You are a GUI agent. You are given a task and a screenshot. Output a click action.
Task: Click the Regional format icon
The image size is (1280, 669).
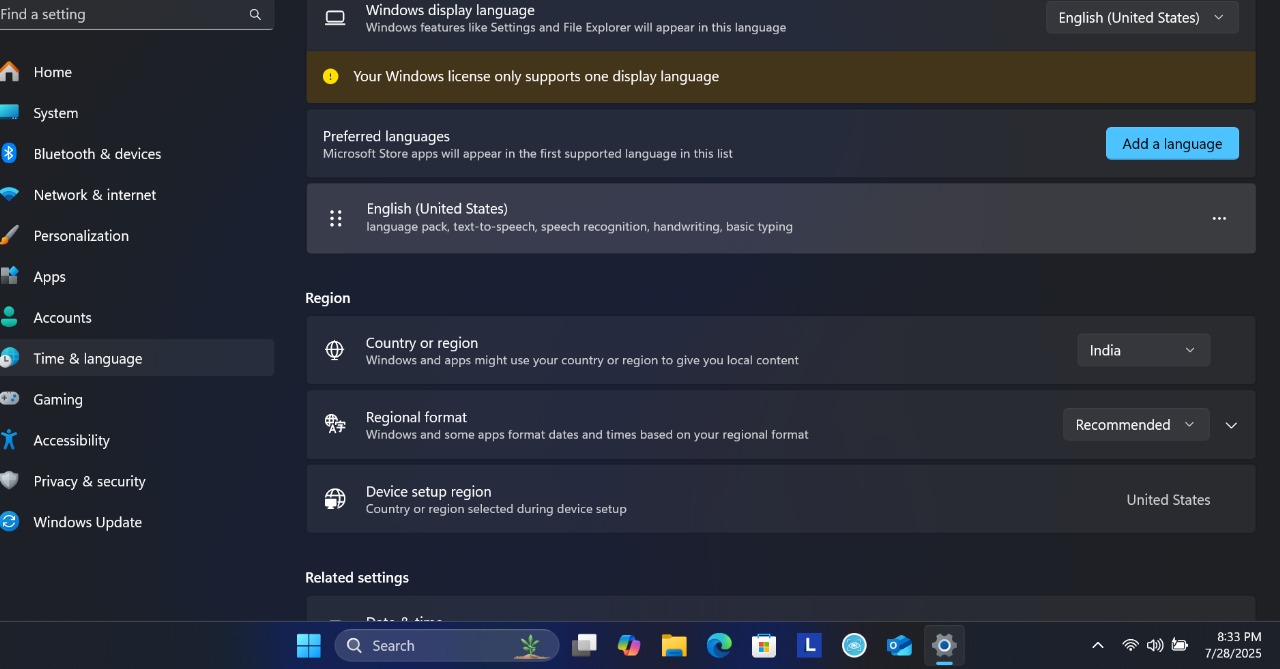(335, 424)
